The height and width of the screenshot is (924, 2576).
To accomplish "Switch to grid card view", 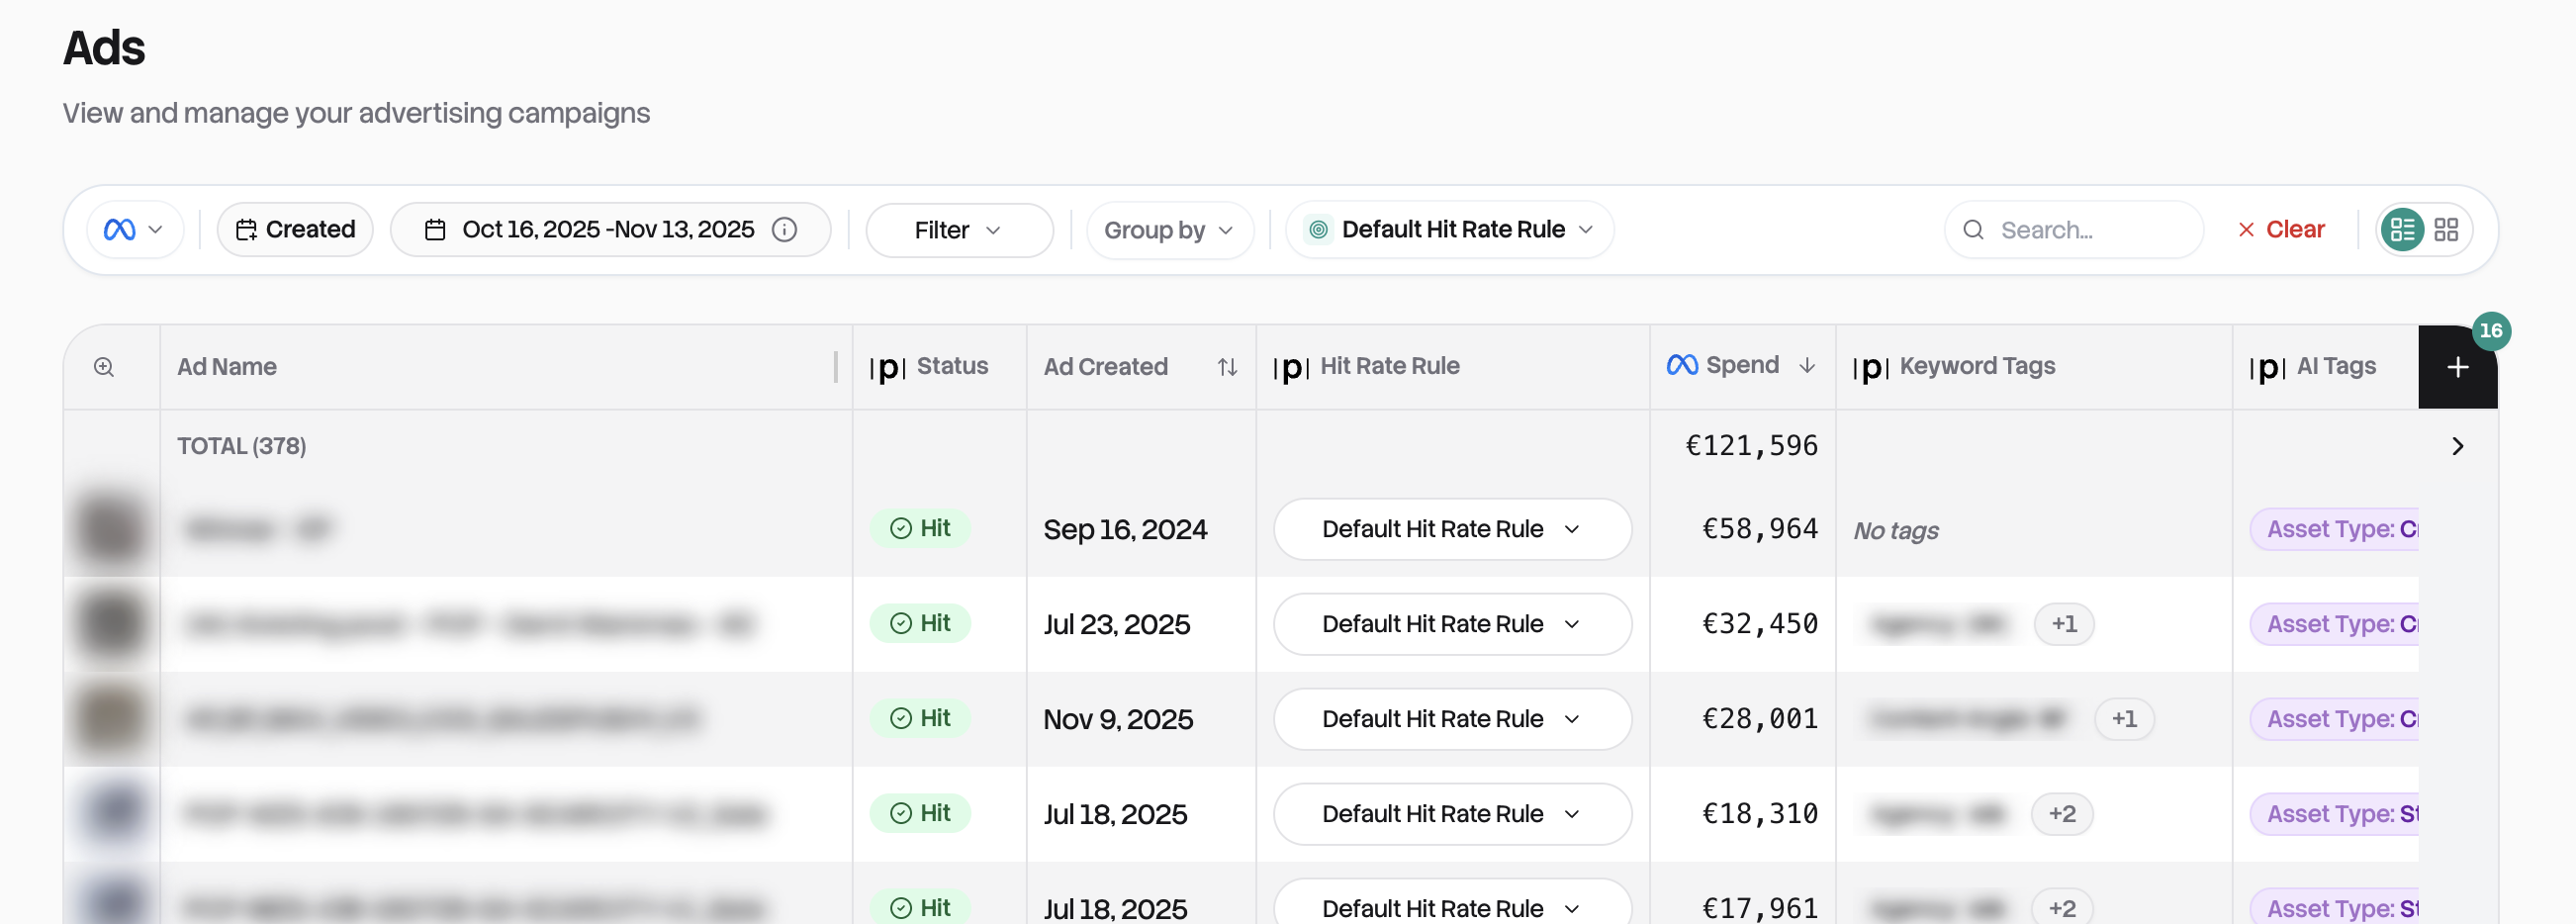I will pos(2446,230).
